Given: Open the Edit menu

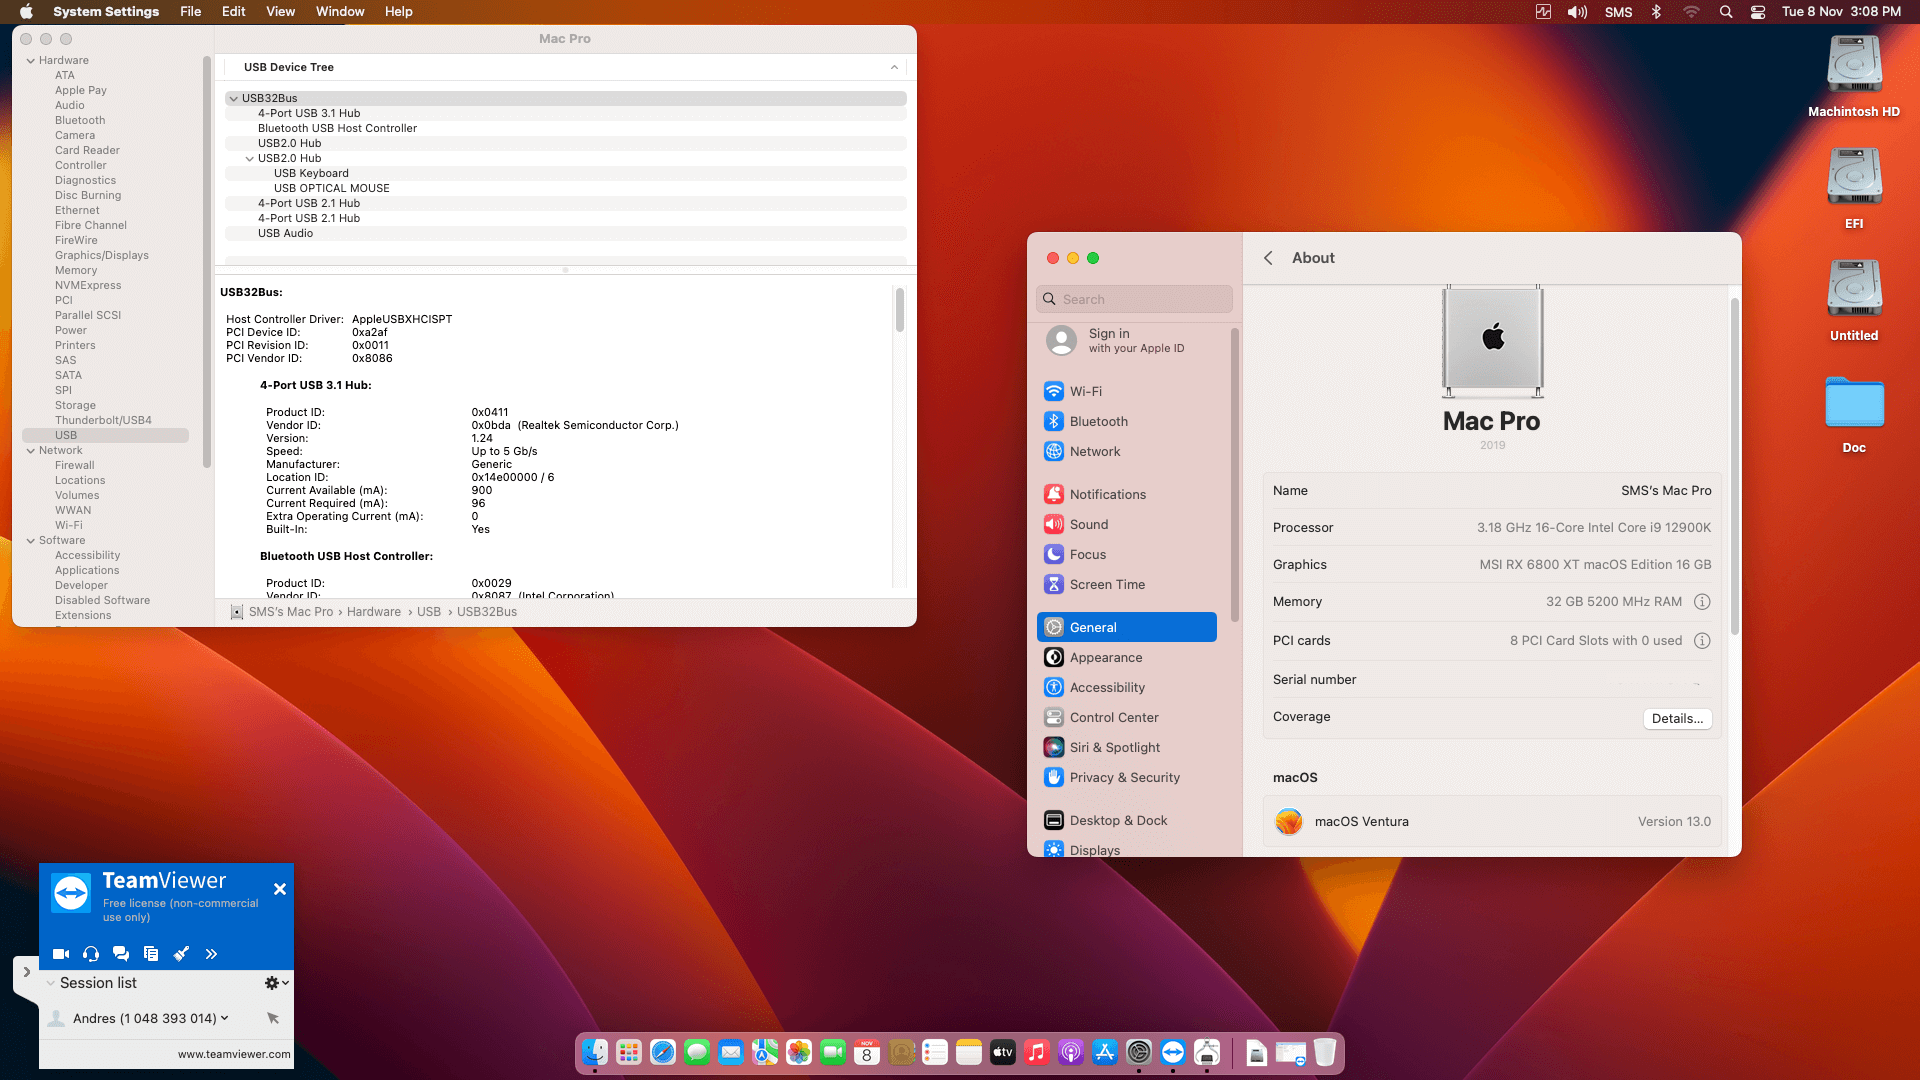Looking at the screenshot, I should [233, 12].
